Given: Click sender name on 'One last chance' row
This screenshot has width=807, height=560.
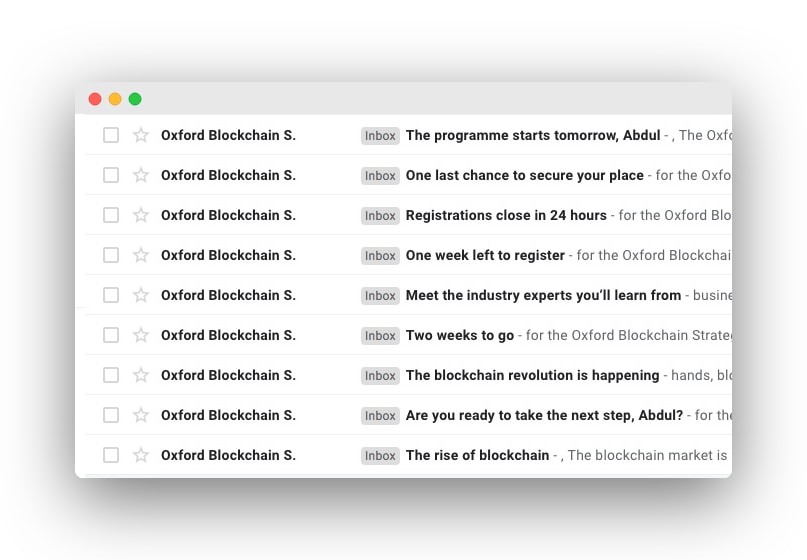Looking at the screenshot, I should (228, 176).
